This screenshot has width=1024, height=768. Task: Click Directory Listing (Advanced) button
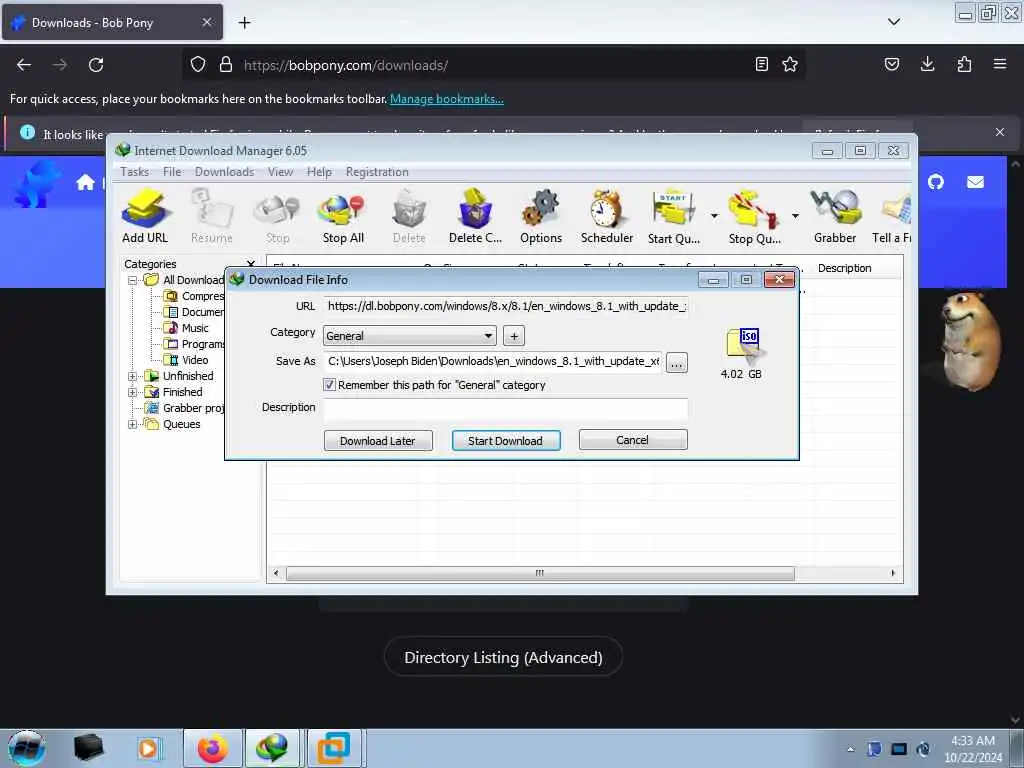[503, 657]
